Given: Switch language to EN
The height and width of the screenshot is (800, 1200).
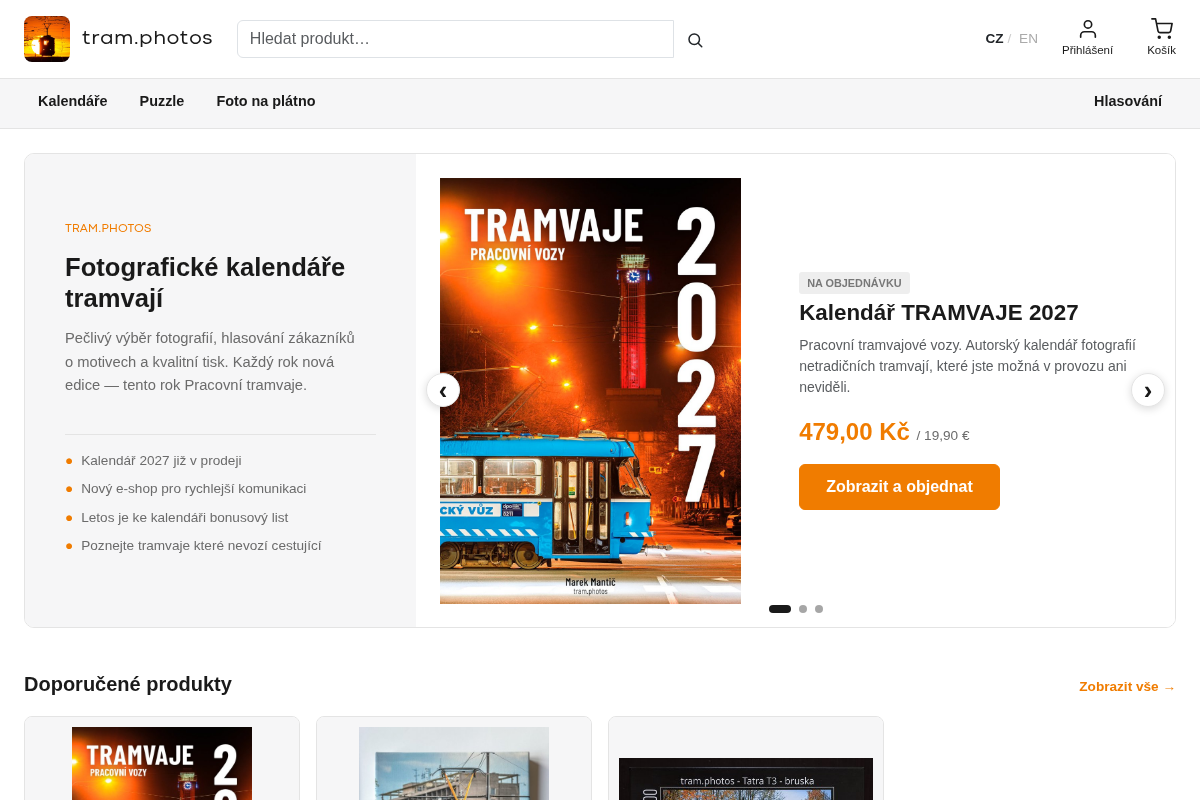Looking at the screenshot, I should 1028,39.
